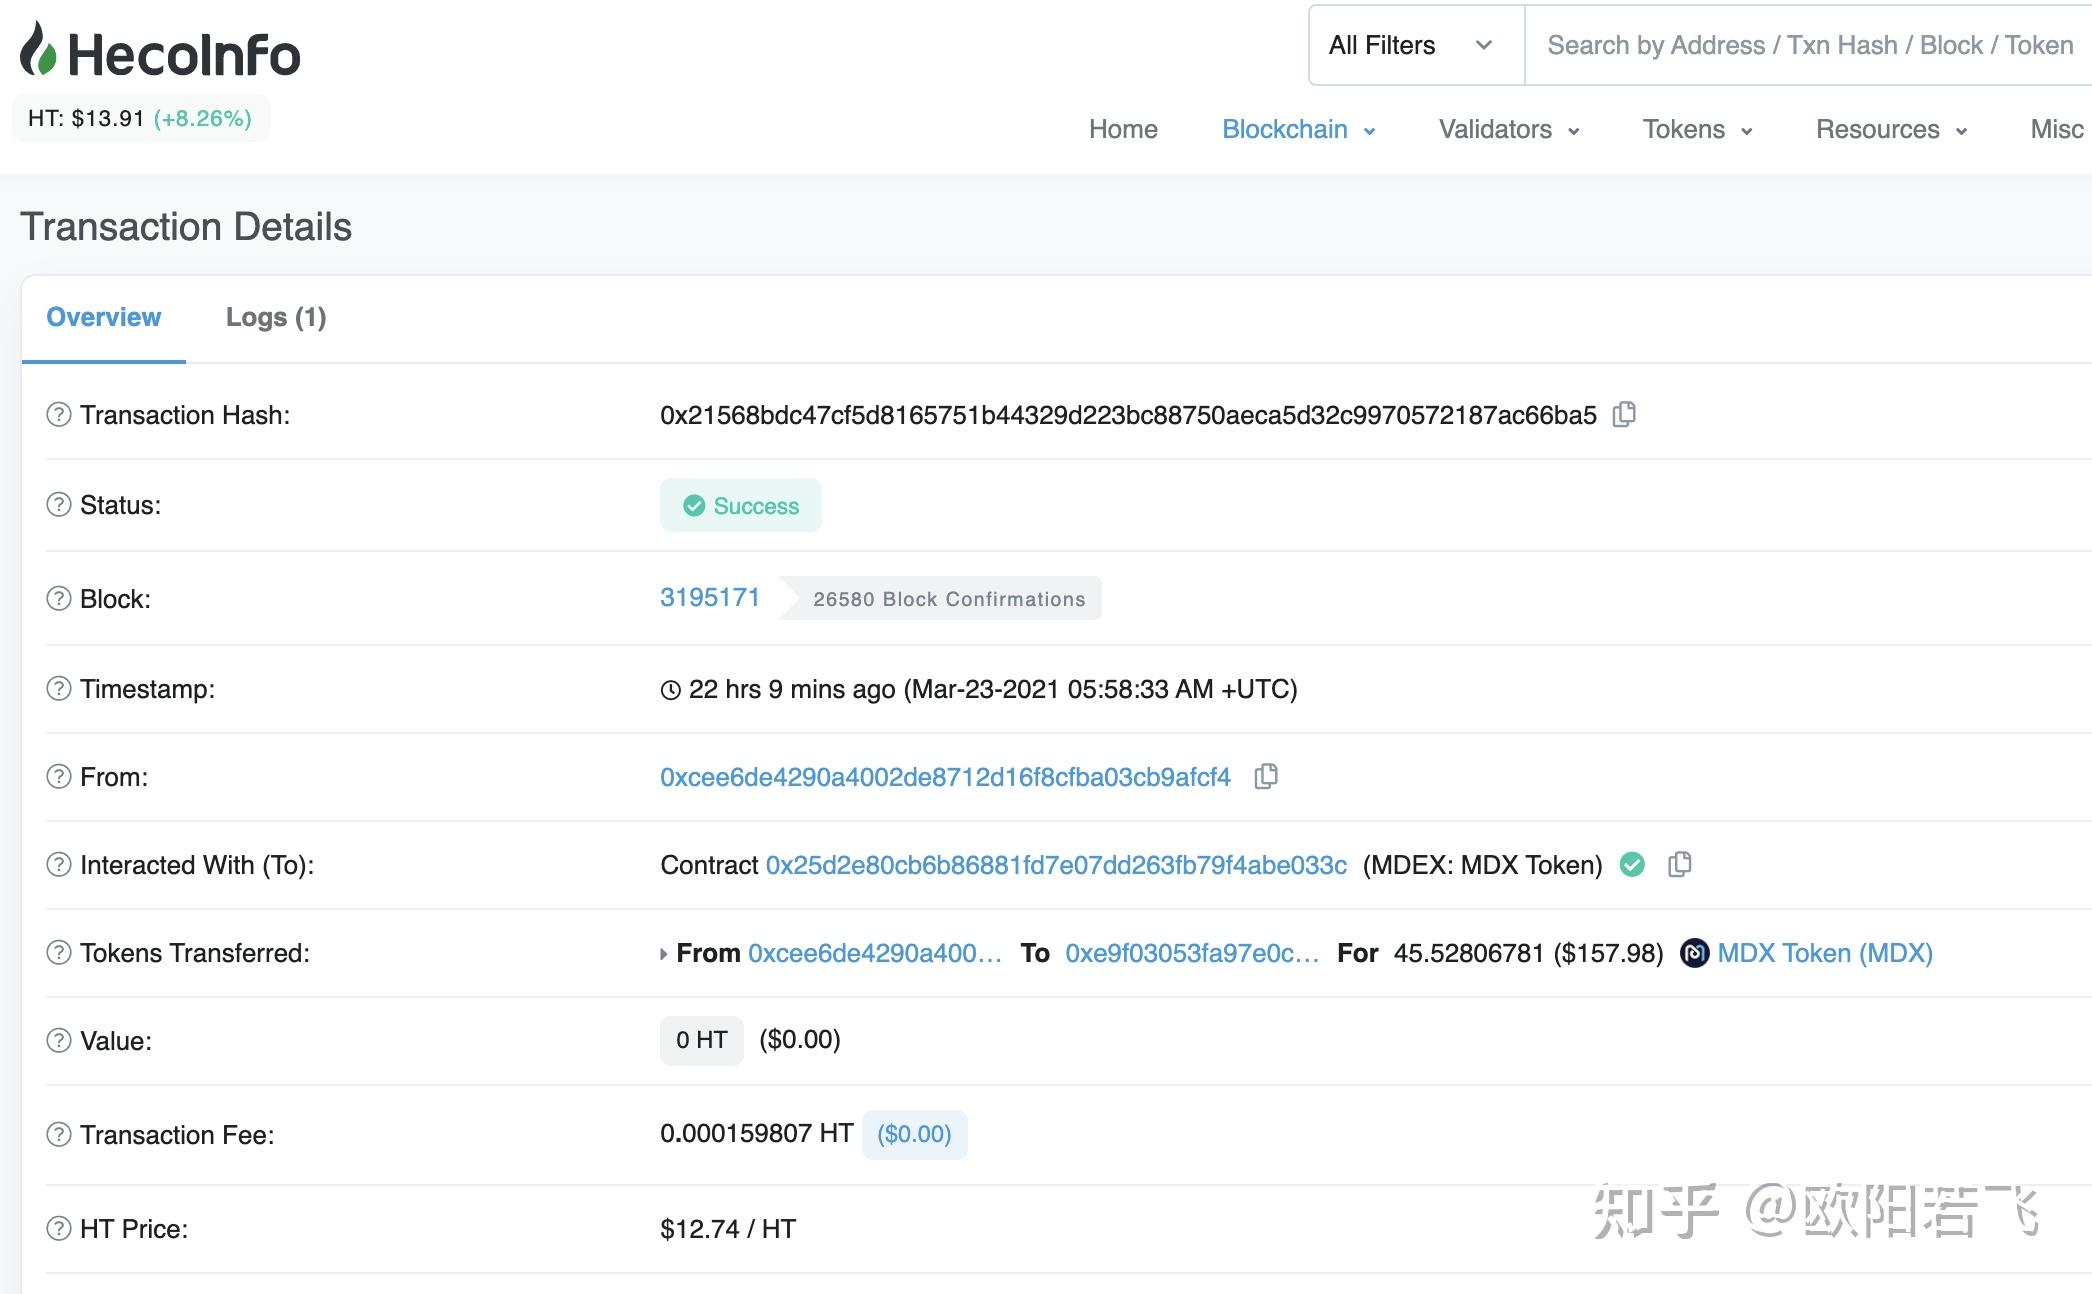Viewport: 2092px width, 1294px height.
Task: Copy the From address
Action: click(1266, 776)
